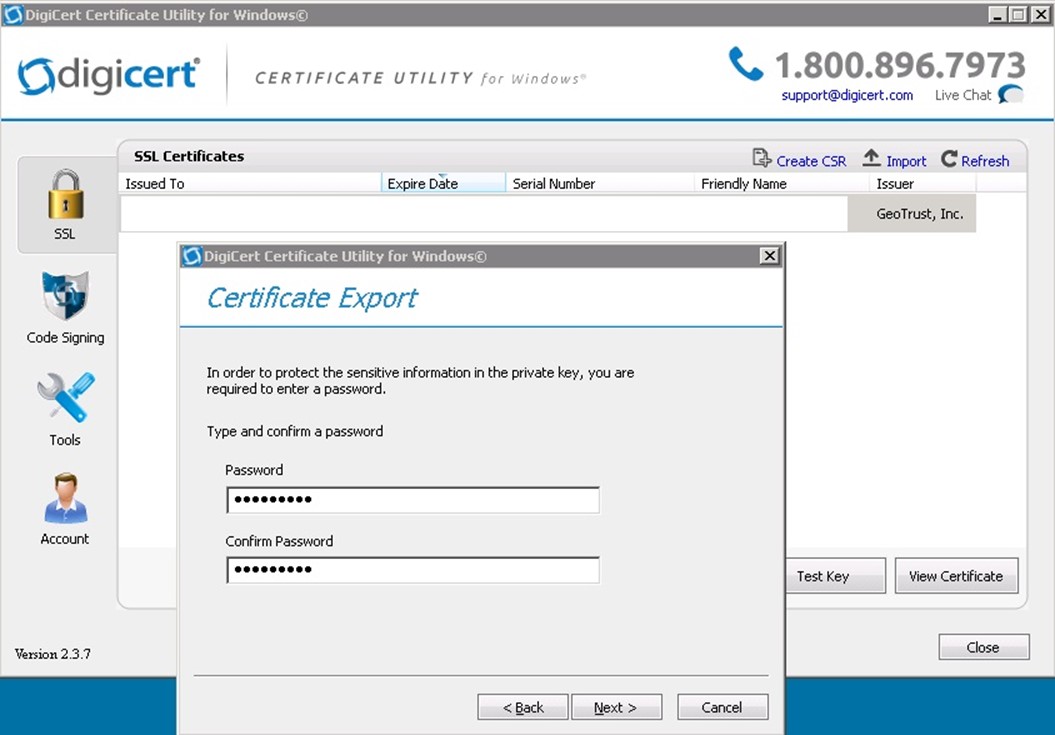This screenshot has height=735, width=1055.
Task: Click the Import upload arrow icon
Action: pos(871,158)
